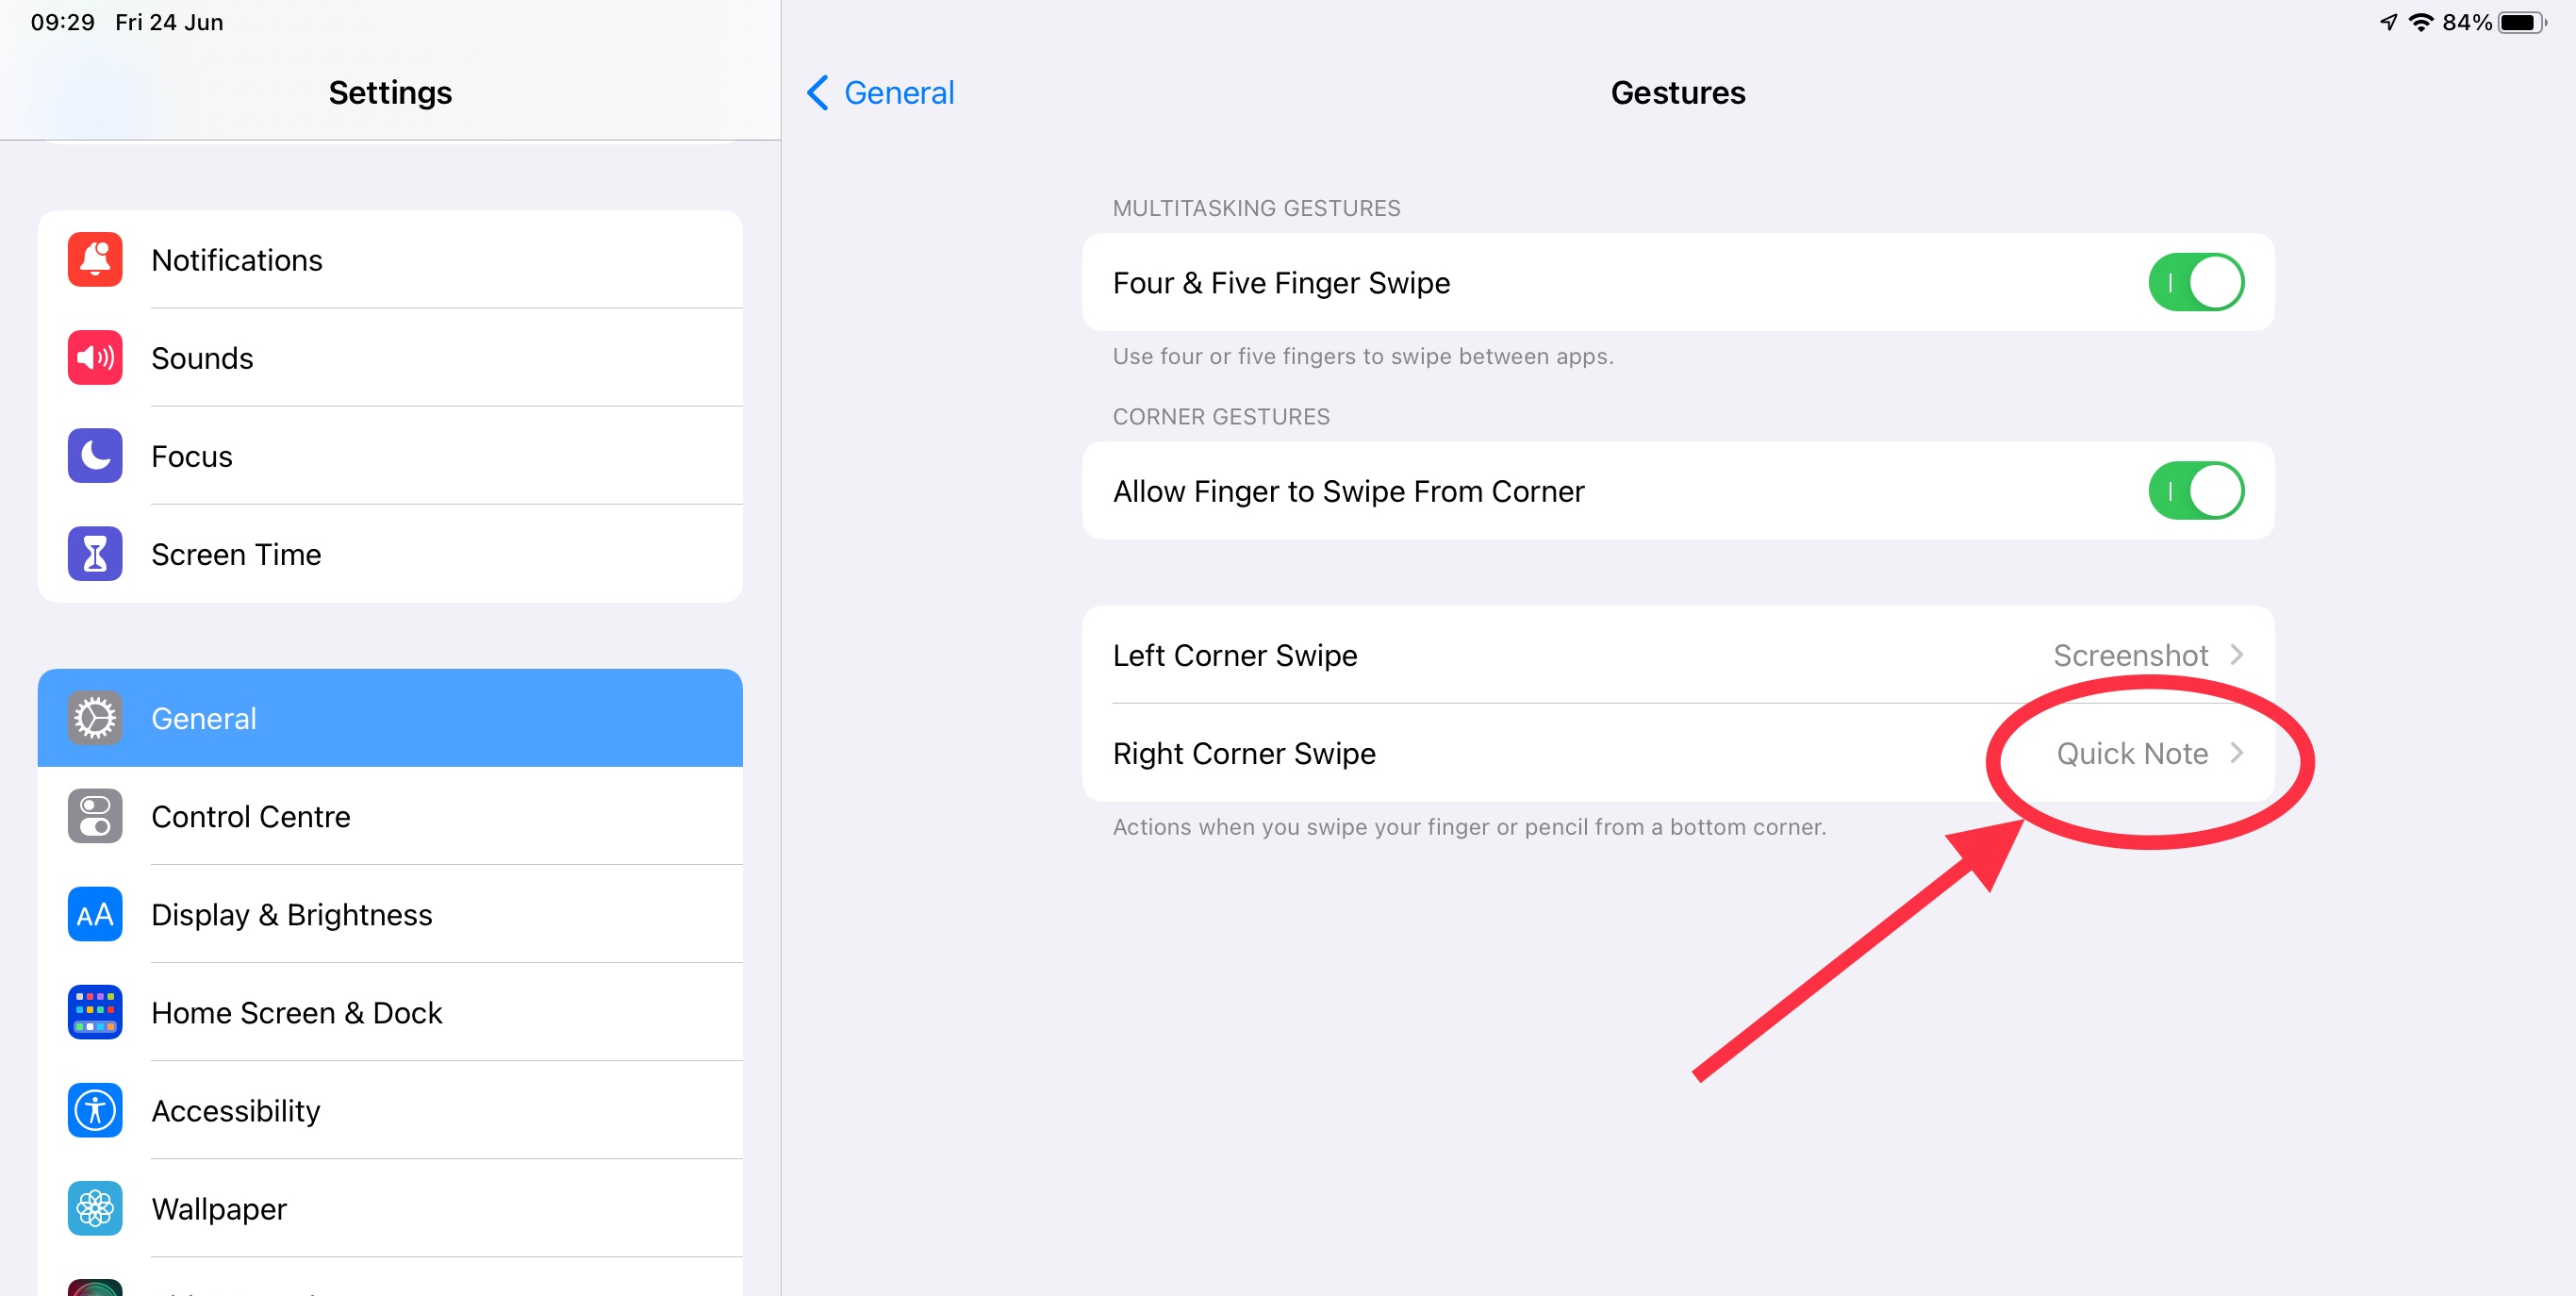
Task: Click the Notifications bell icon
Action: pyautogui.click(x=95, y=260)
